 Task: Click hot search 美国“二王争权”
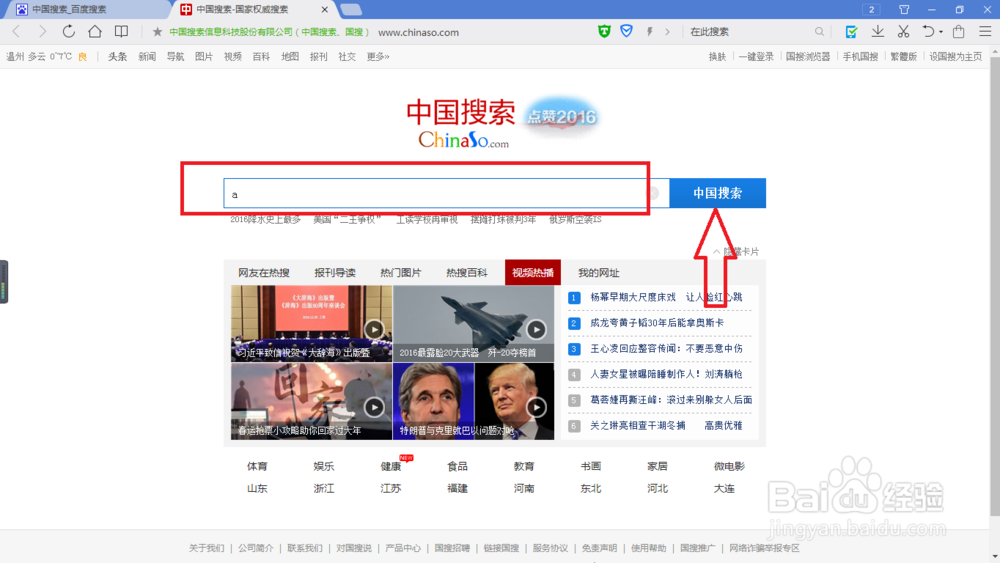point(347,219)
